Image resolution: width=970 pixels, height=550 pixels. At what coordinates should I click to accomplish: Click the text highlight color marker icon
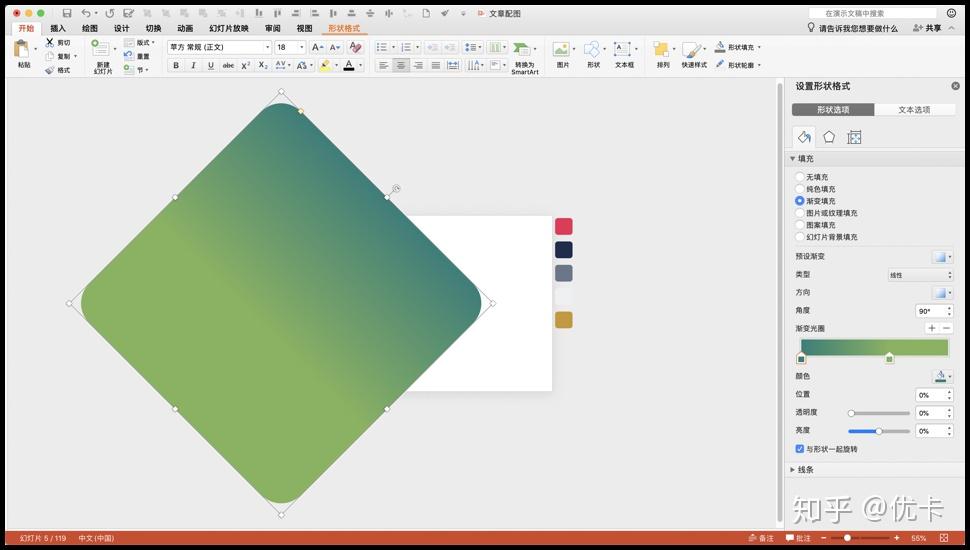[x=325, y=65]
